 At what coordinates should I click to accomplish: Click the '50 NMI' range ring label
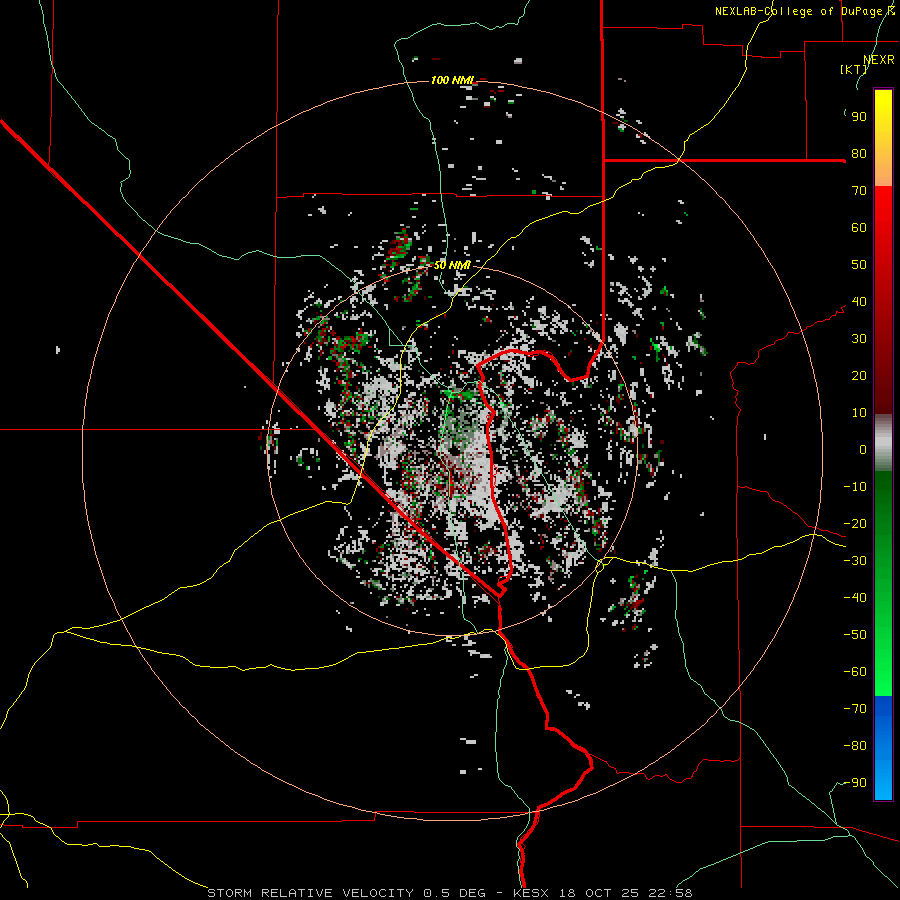pyautogui.click(x=452, y=265)
